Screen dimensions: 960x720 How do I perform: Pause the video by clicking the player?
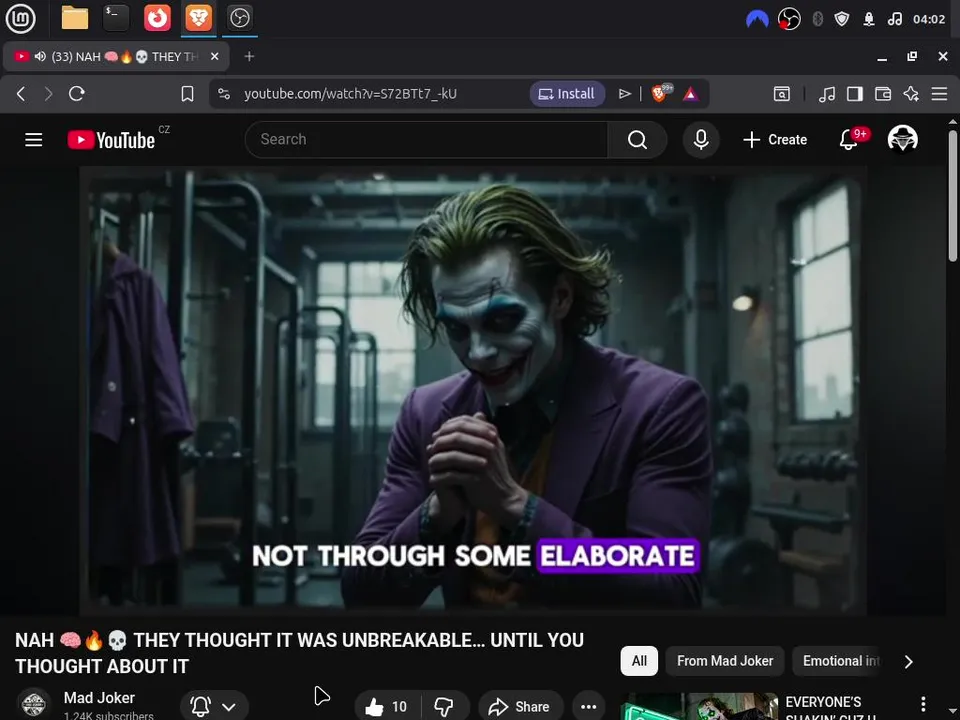click(x=473, y=391)
